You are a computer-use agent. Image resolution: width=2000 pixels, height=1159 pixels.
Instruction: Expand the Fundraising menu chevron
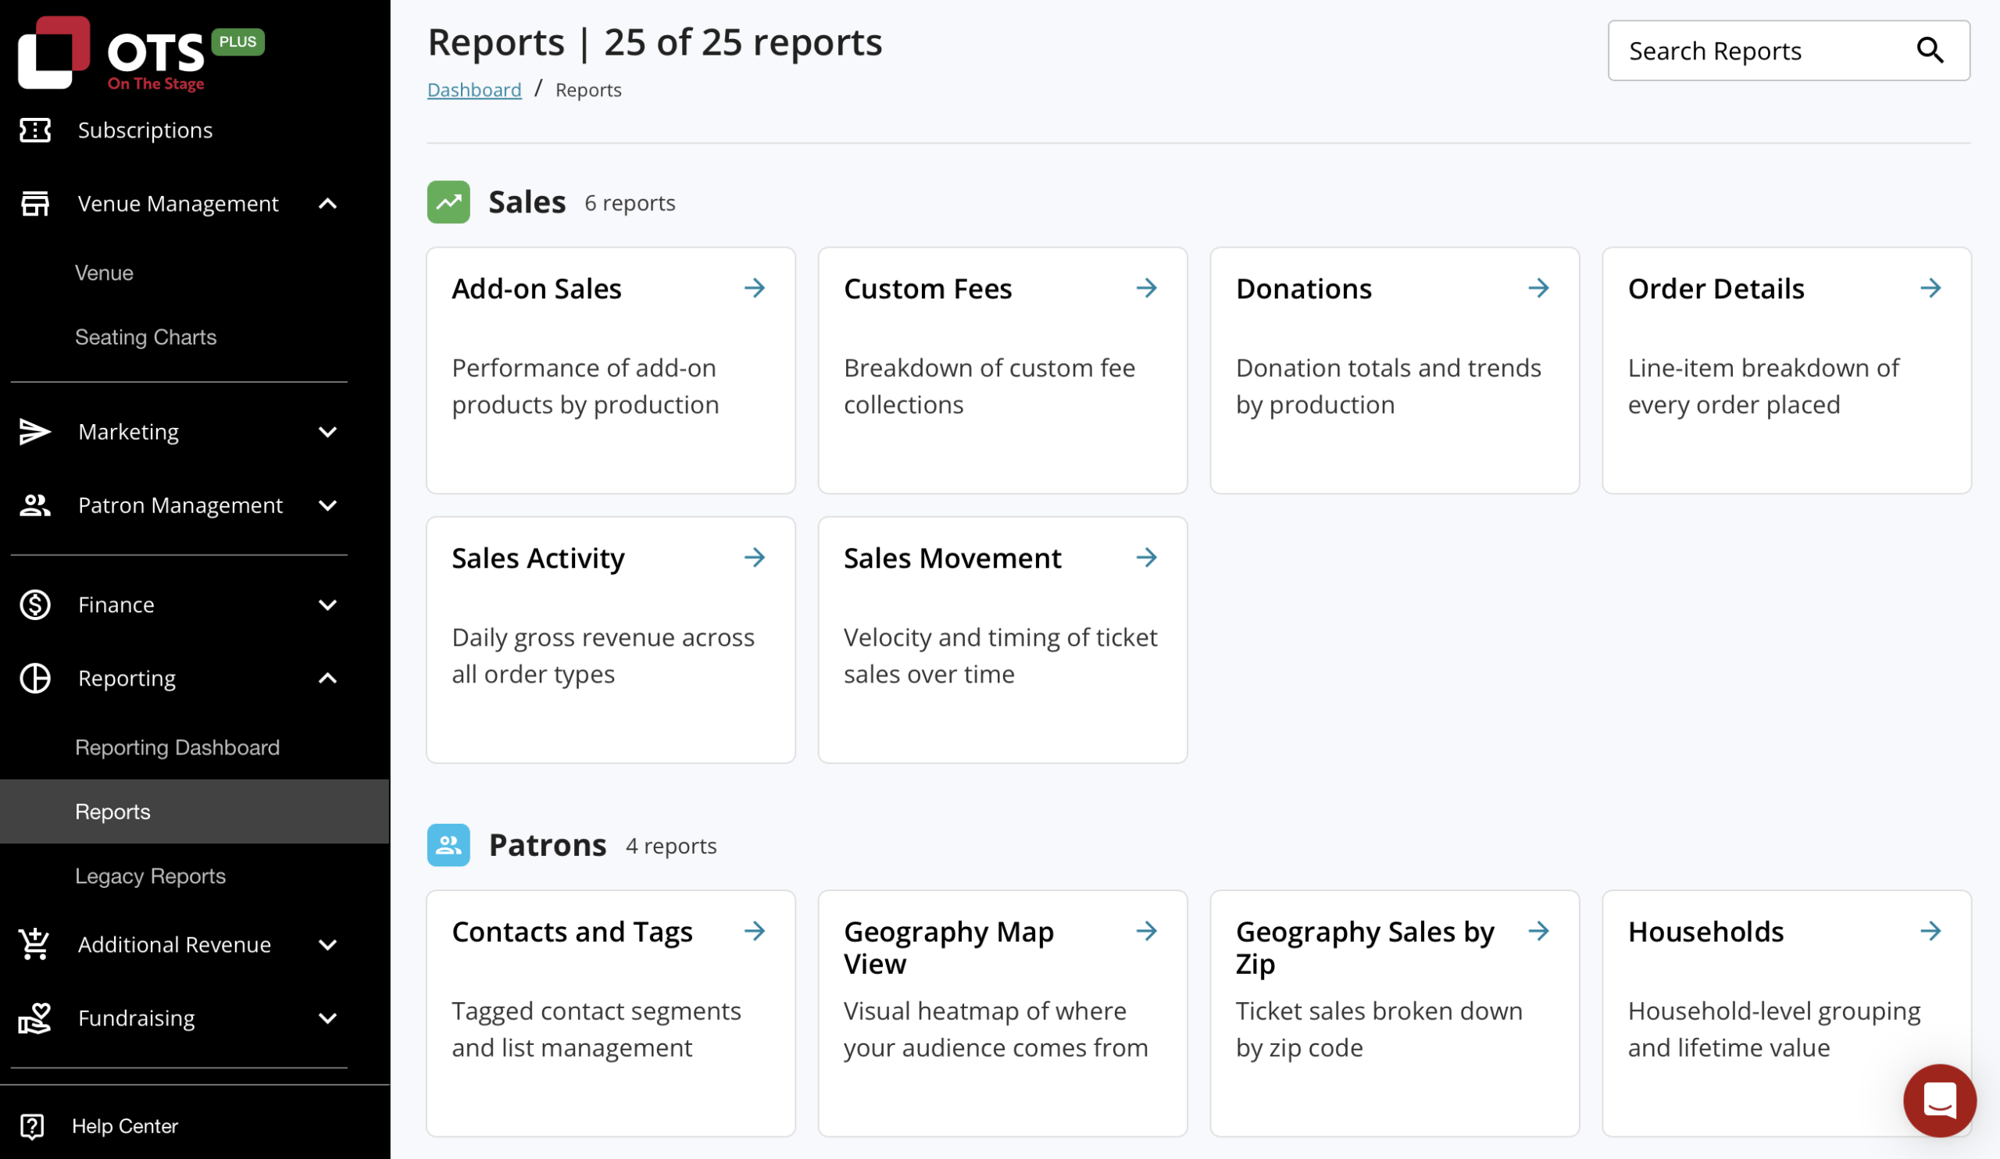(328, 1019)
